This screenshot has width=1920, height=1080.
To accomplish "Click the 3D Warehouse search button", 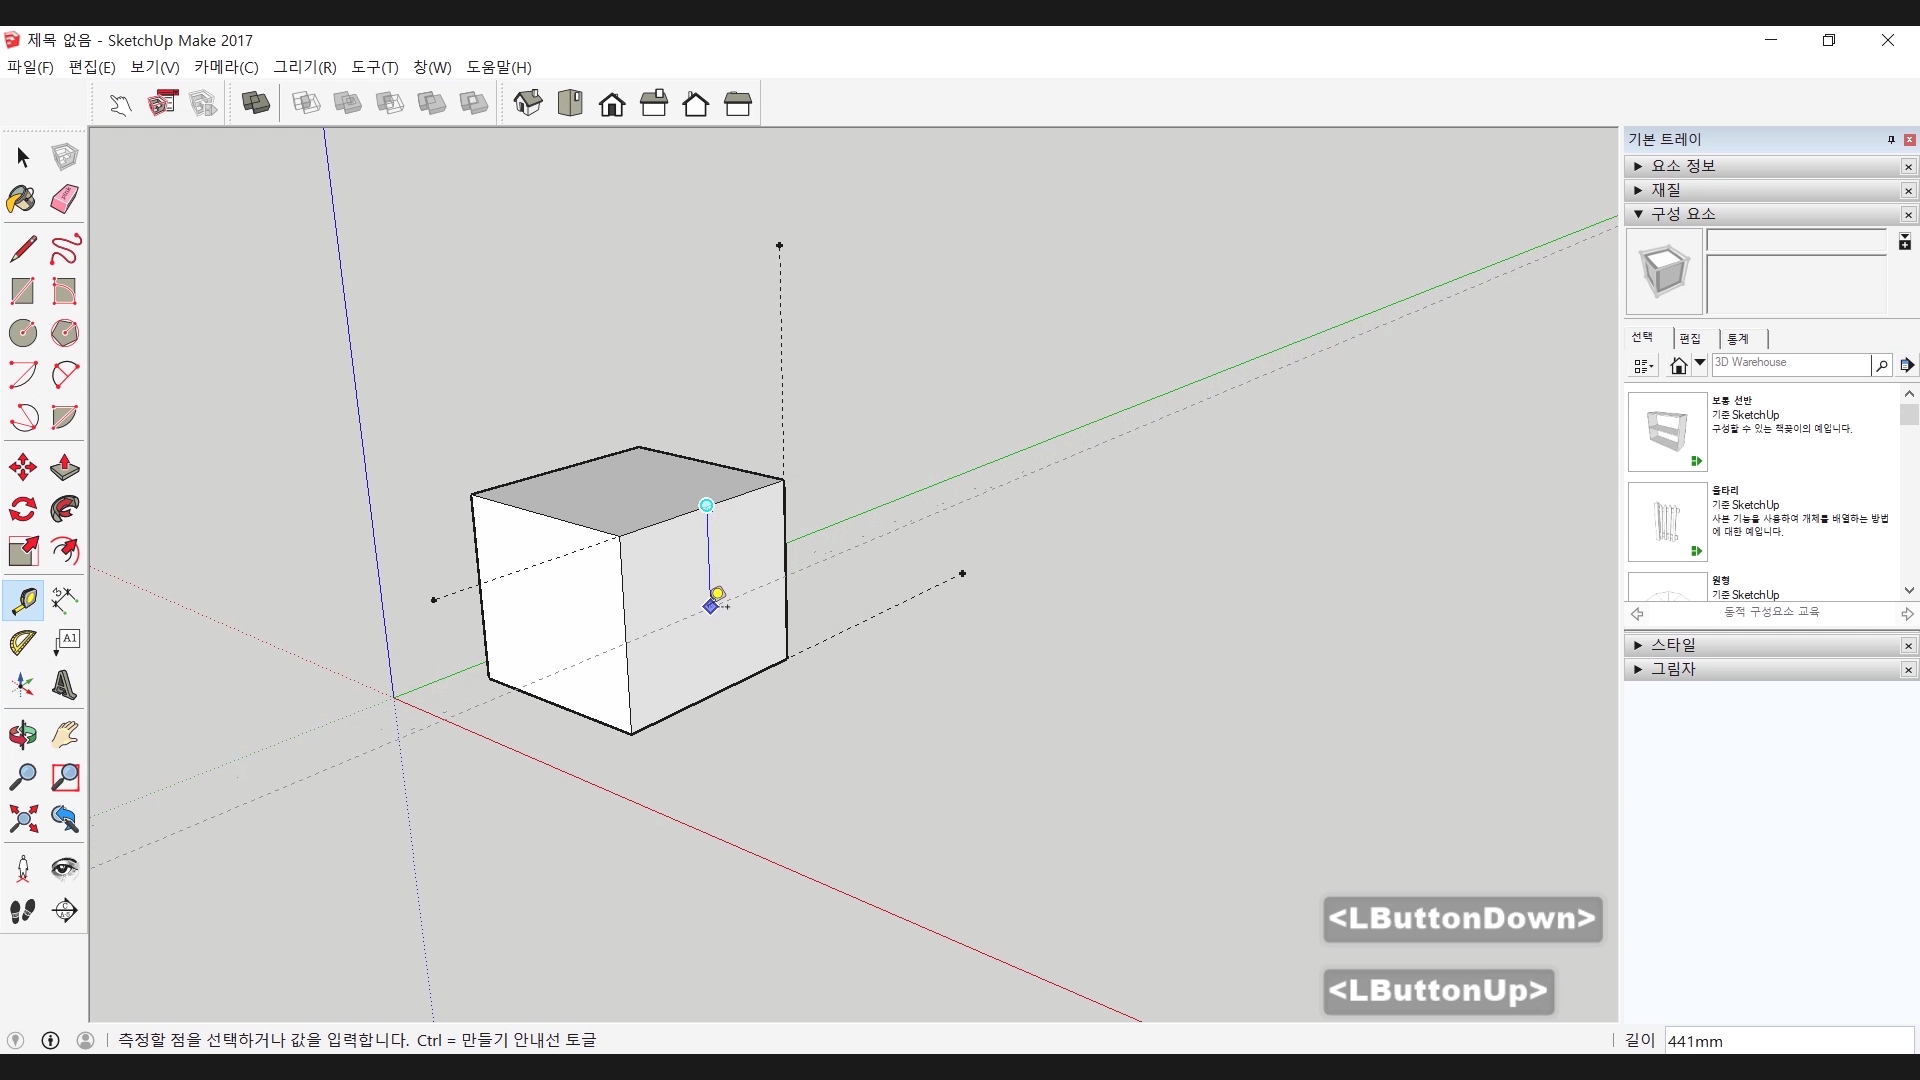I will [1881, 366].
